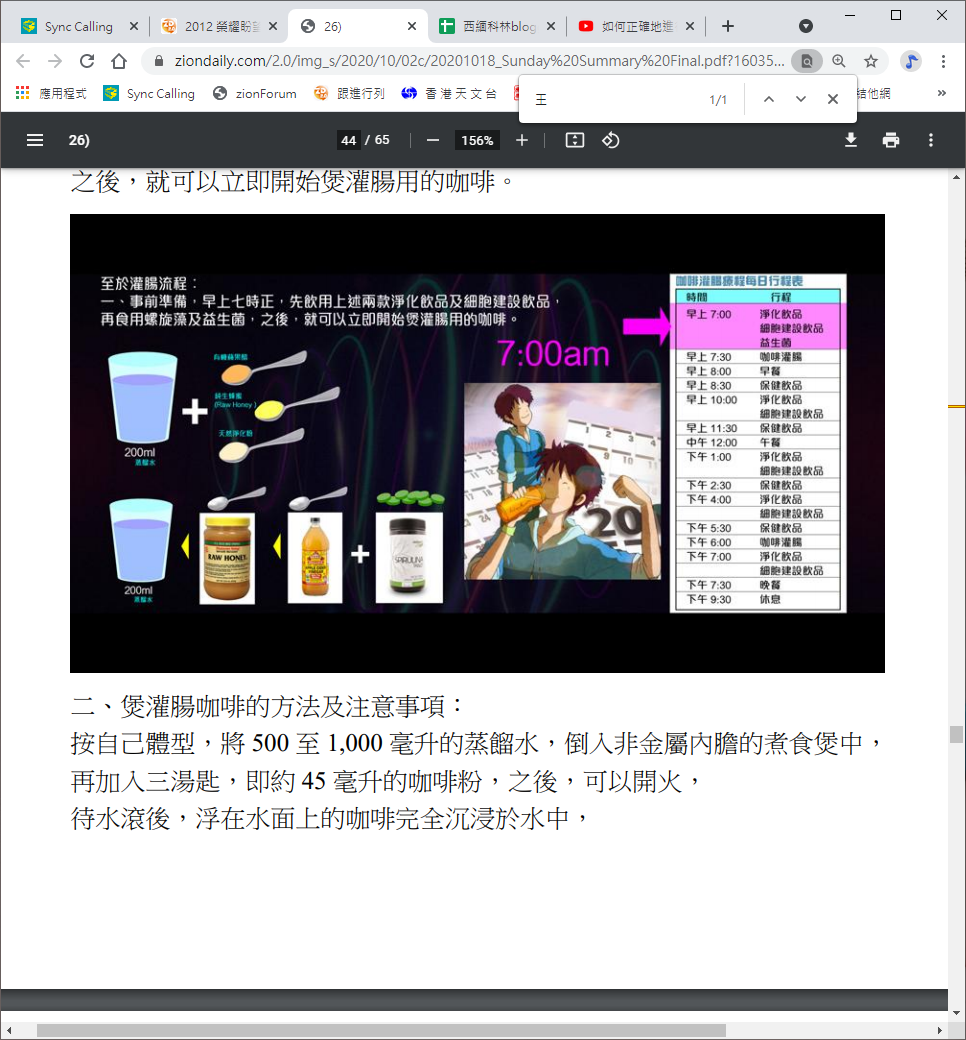Open the tab search dropdown
966x1040 pixels.
point(806,27)
